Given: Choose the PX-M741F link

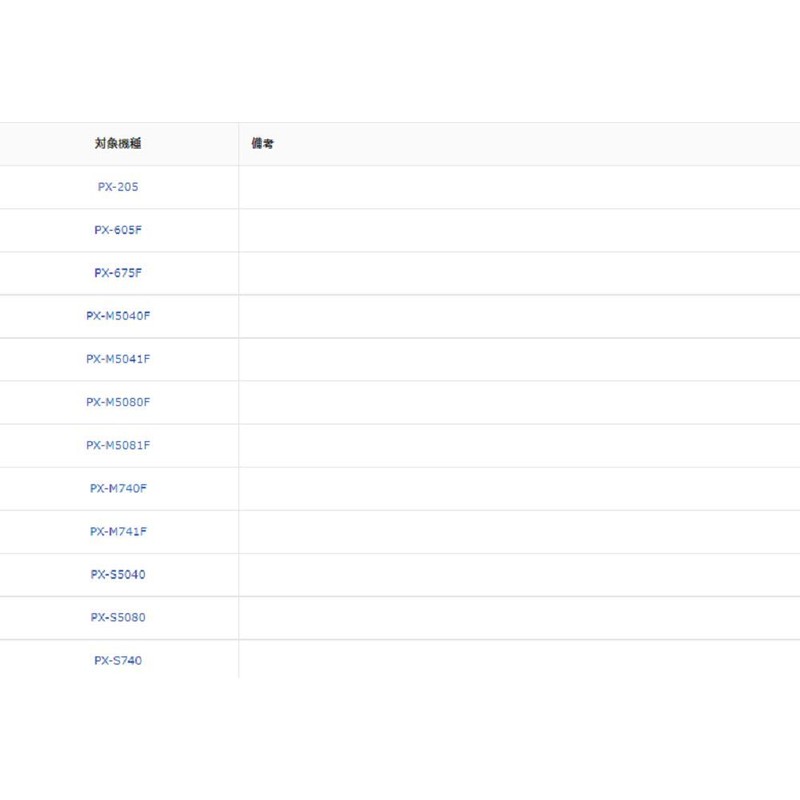Looking at the screenshot, I should 118,531.
